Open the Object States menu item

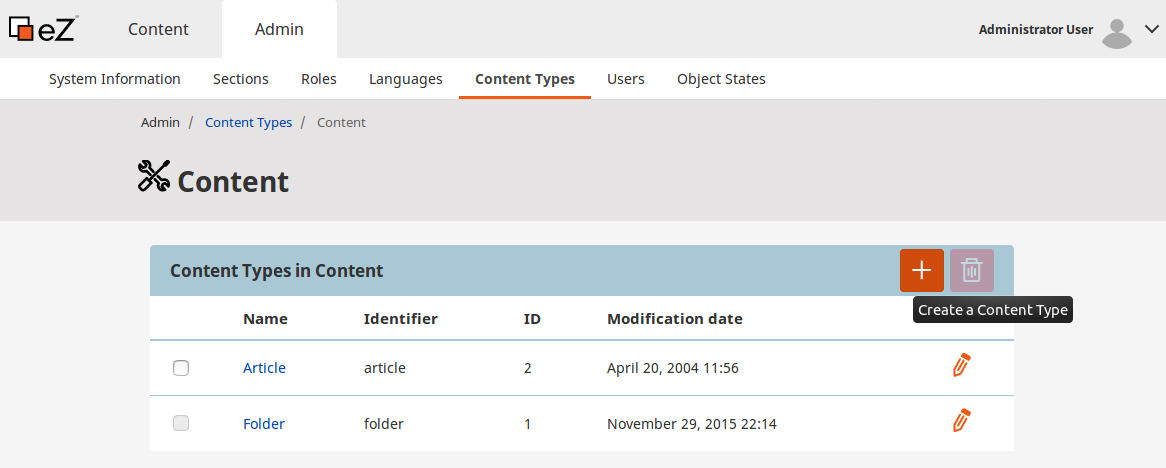721,79
